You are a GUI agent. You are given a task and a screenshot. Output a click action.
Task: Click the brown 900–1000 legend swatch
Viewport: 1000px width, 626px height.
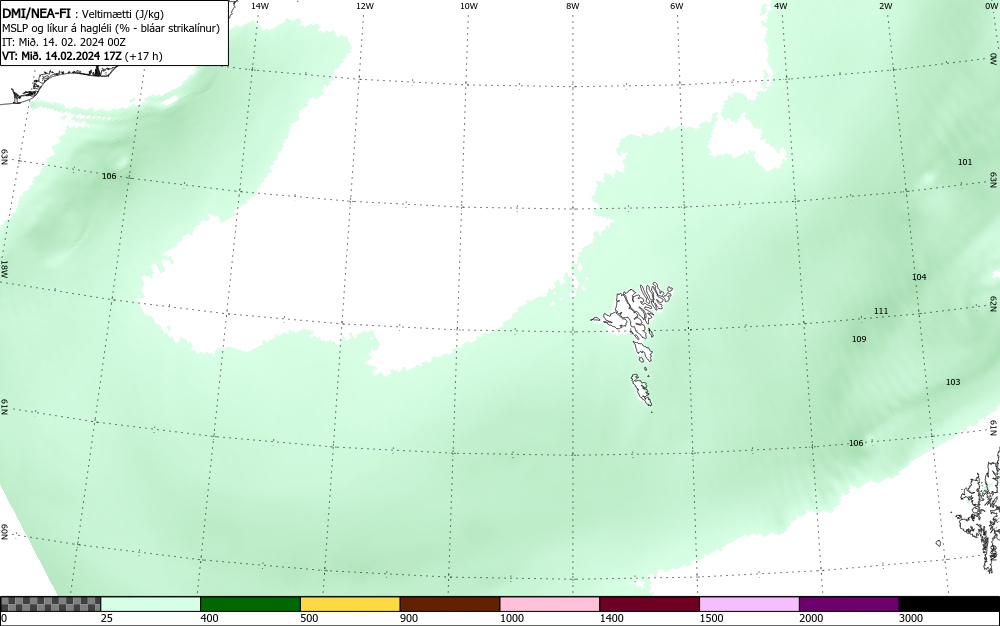point(450,604)
